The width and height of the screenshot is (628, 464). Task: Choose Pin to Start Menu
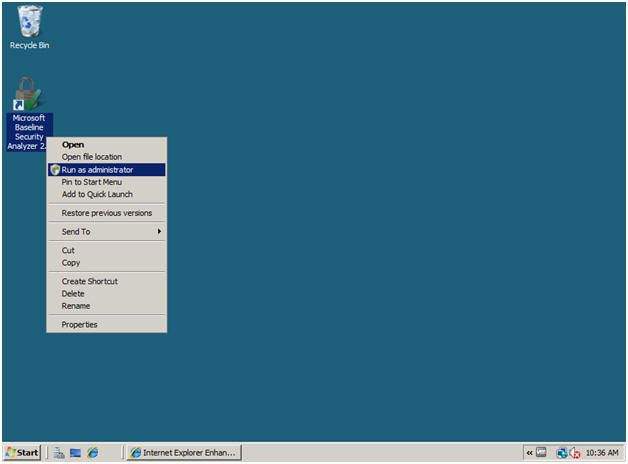[107, 182]
